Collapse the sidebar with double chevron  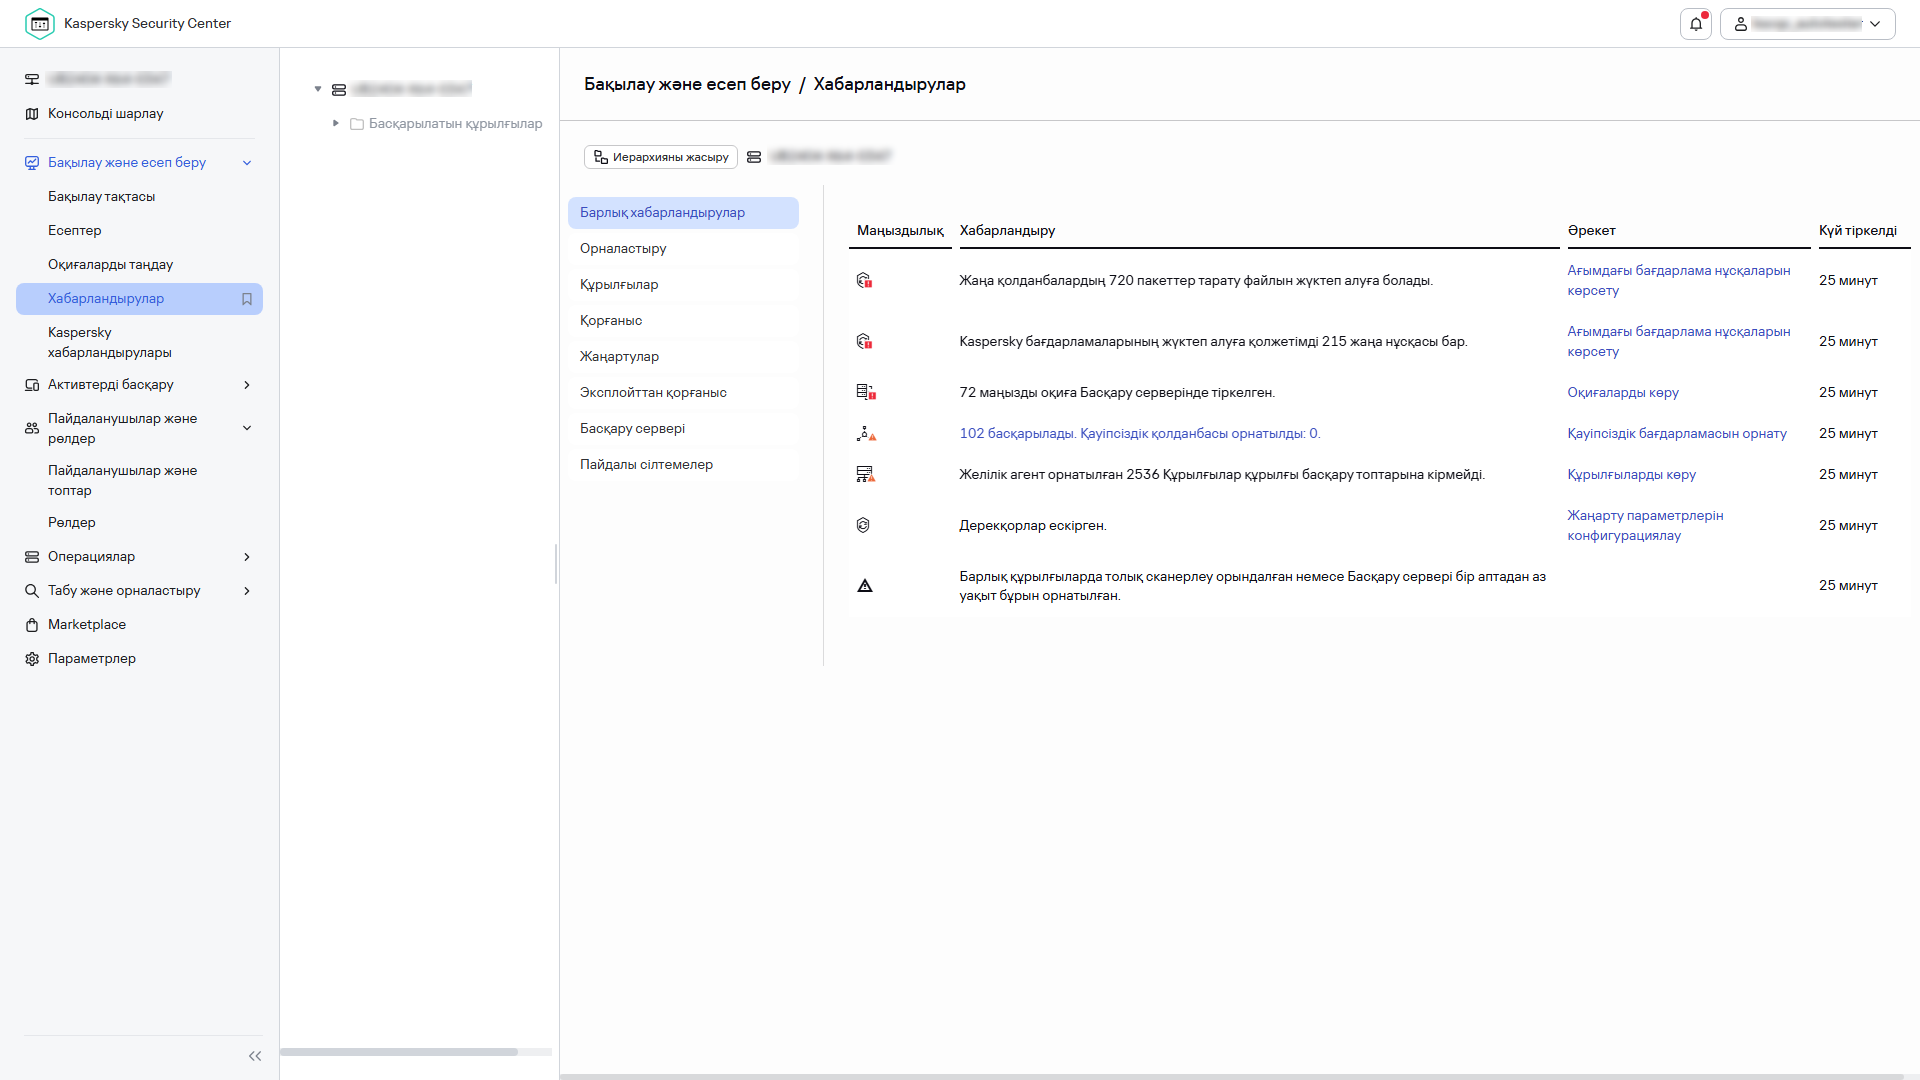point(255,1056)
